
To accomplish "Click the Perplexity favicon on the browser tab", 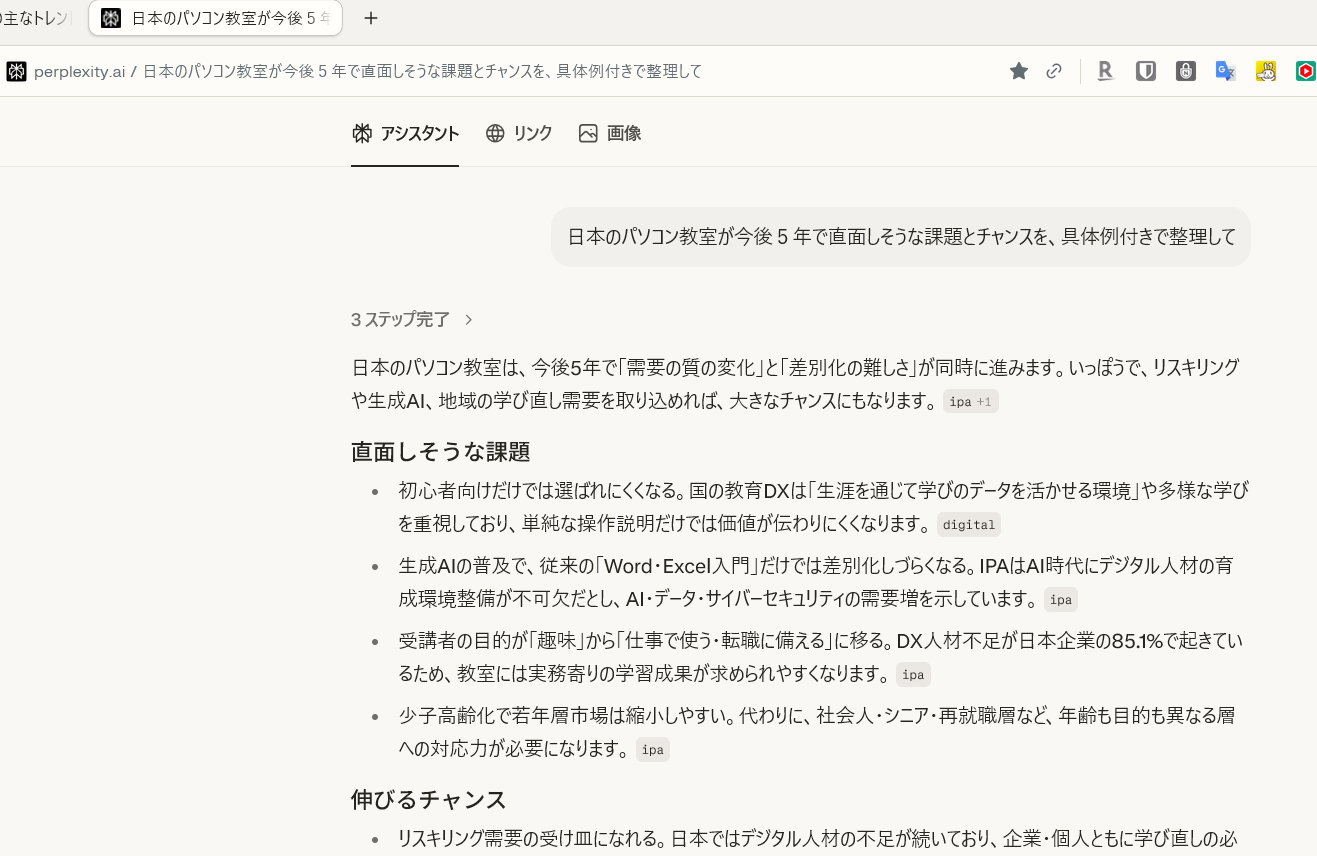I will pyautogui.click(x=111, y=18).
